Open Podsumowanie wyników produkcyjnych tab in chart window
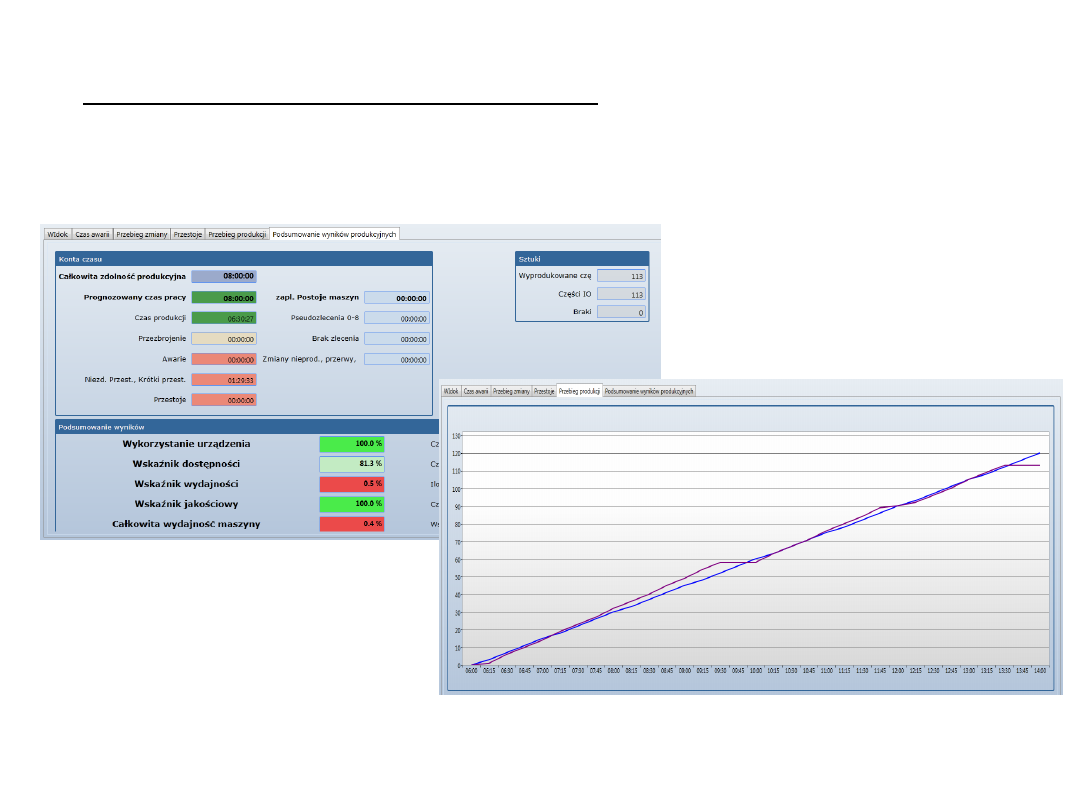The image size is (1080, 810). coord(649,391)
